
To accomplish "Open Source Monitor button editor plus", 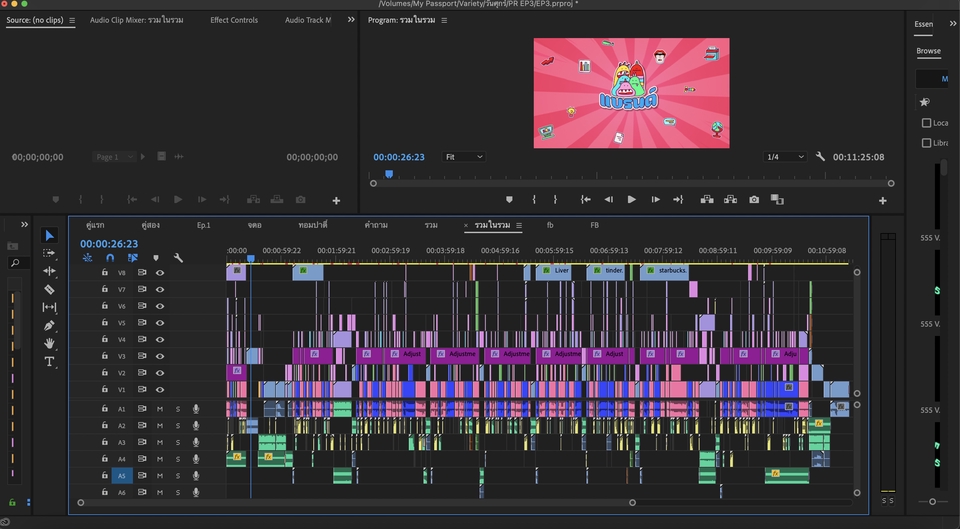I will pos(336,200).
